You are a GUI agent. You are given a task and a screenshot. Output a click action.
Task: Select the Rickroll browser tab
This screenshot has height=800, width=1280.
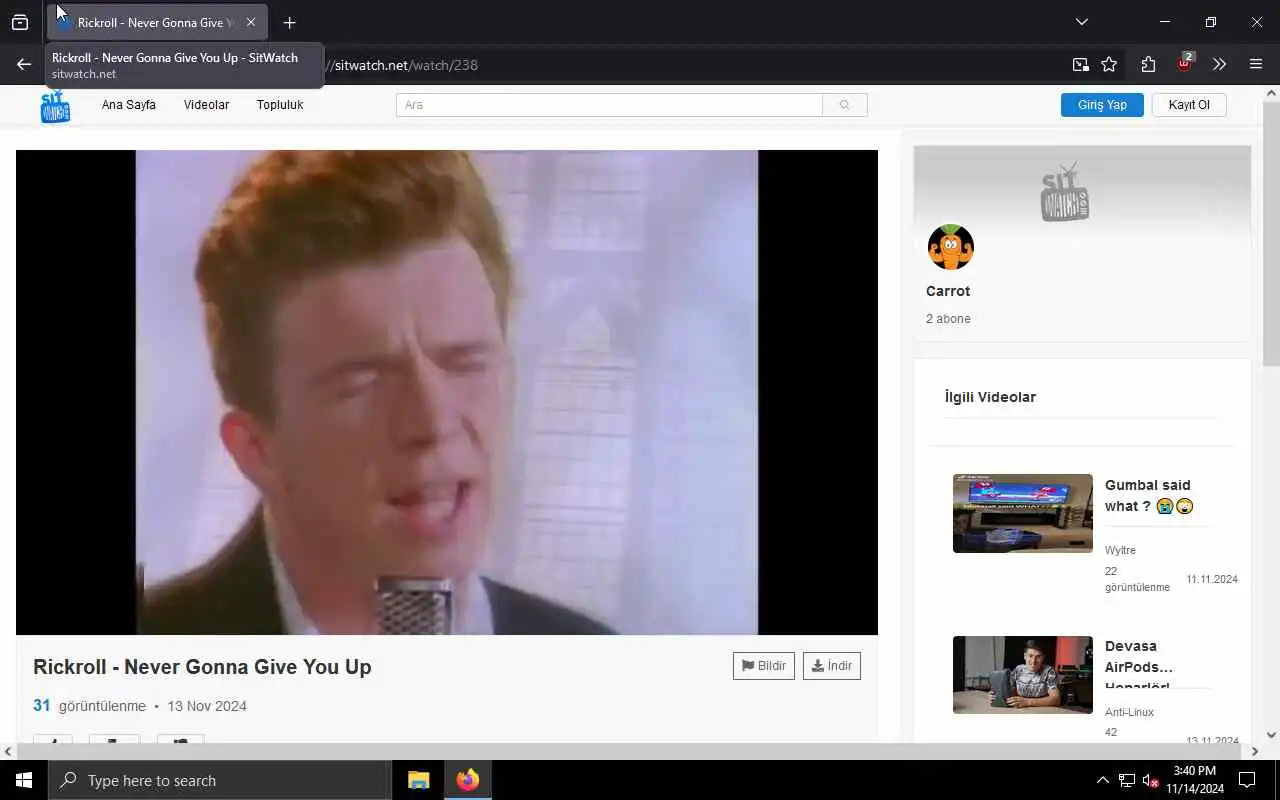[155, 22]
